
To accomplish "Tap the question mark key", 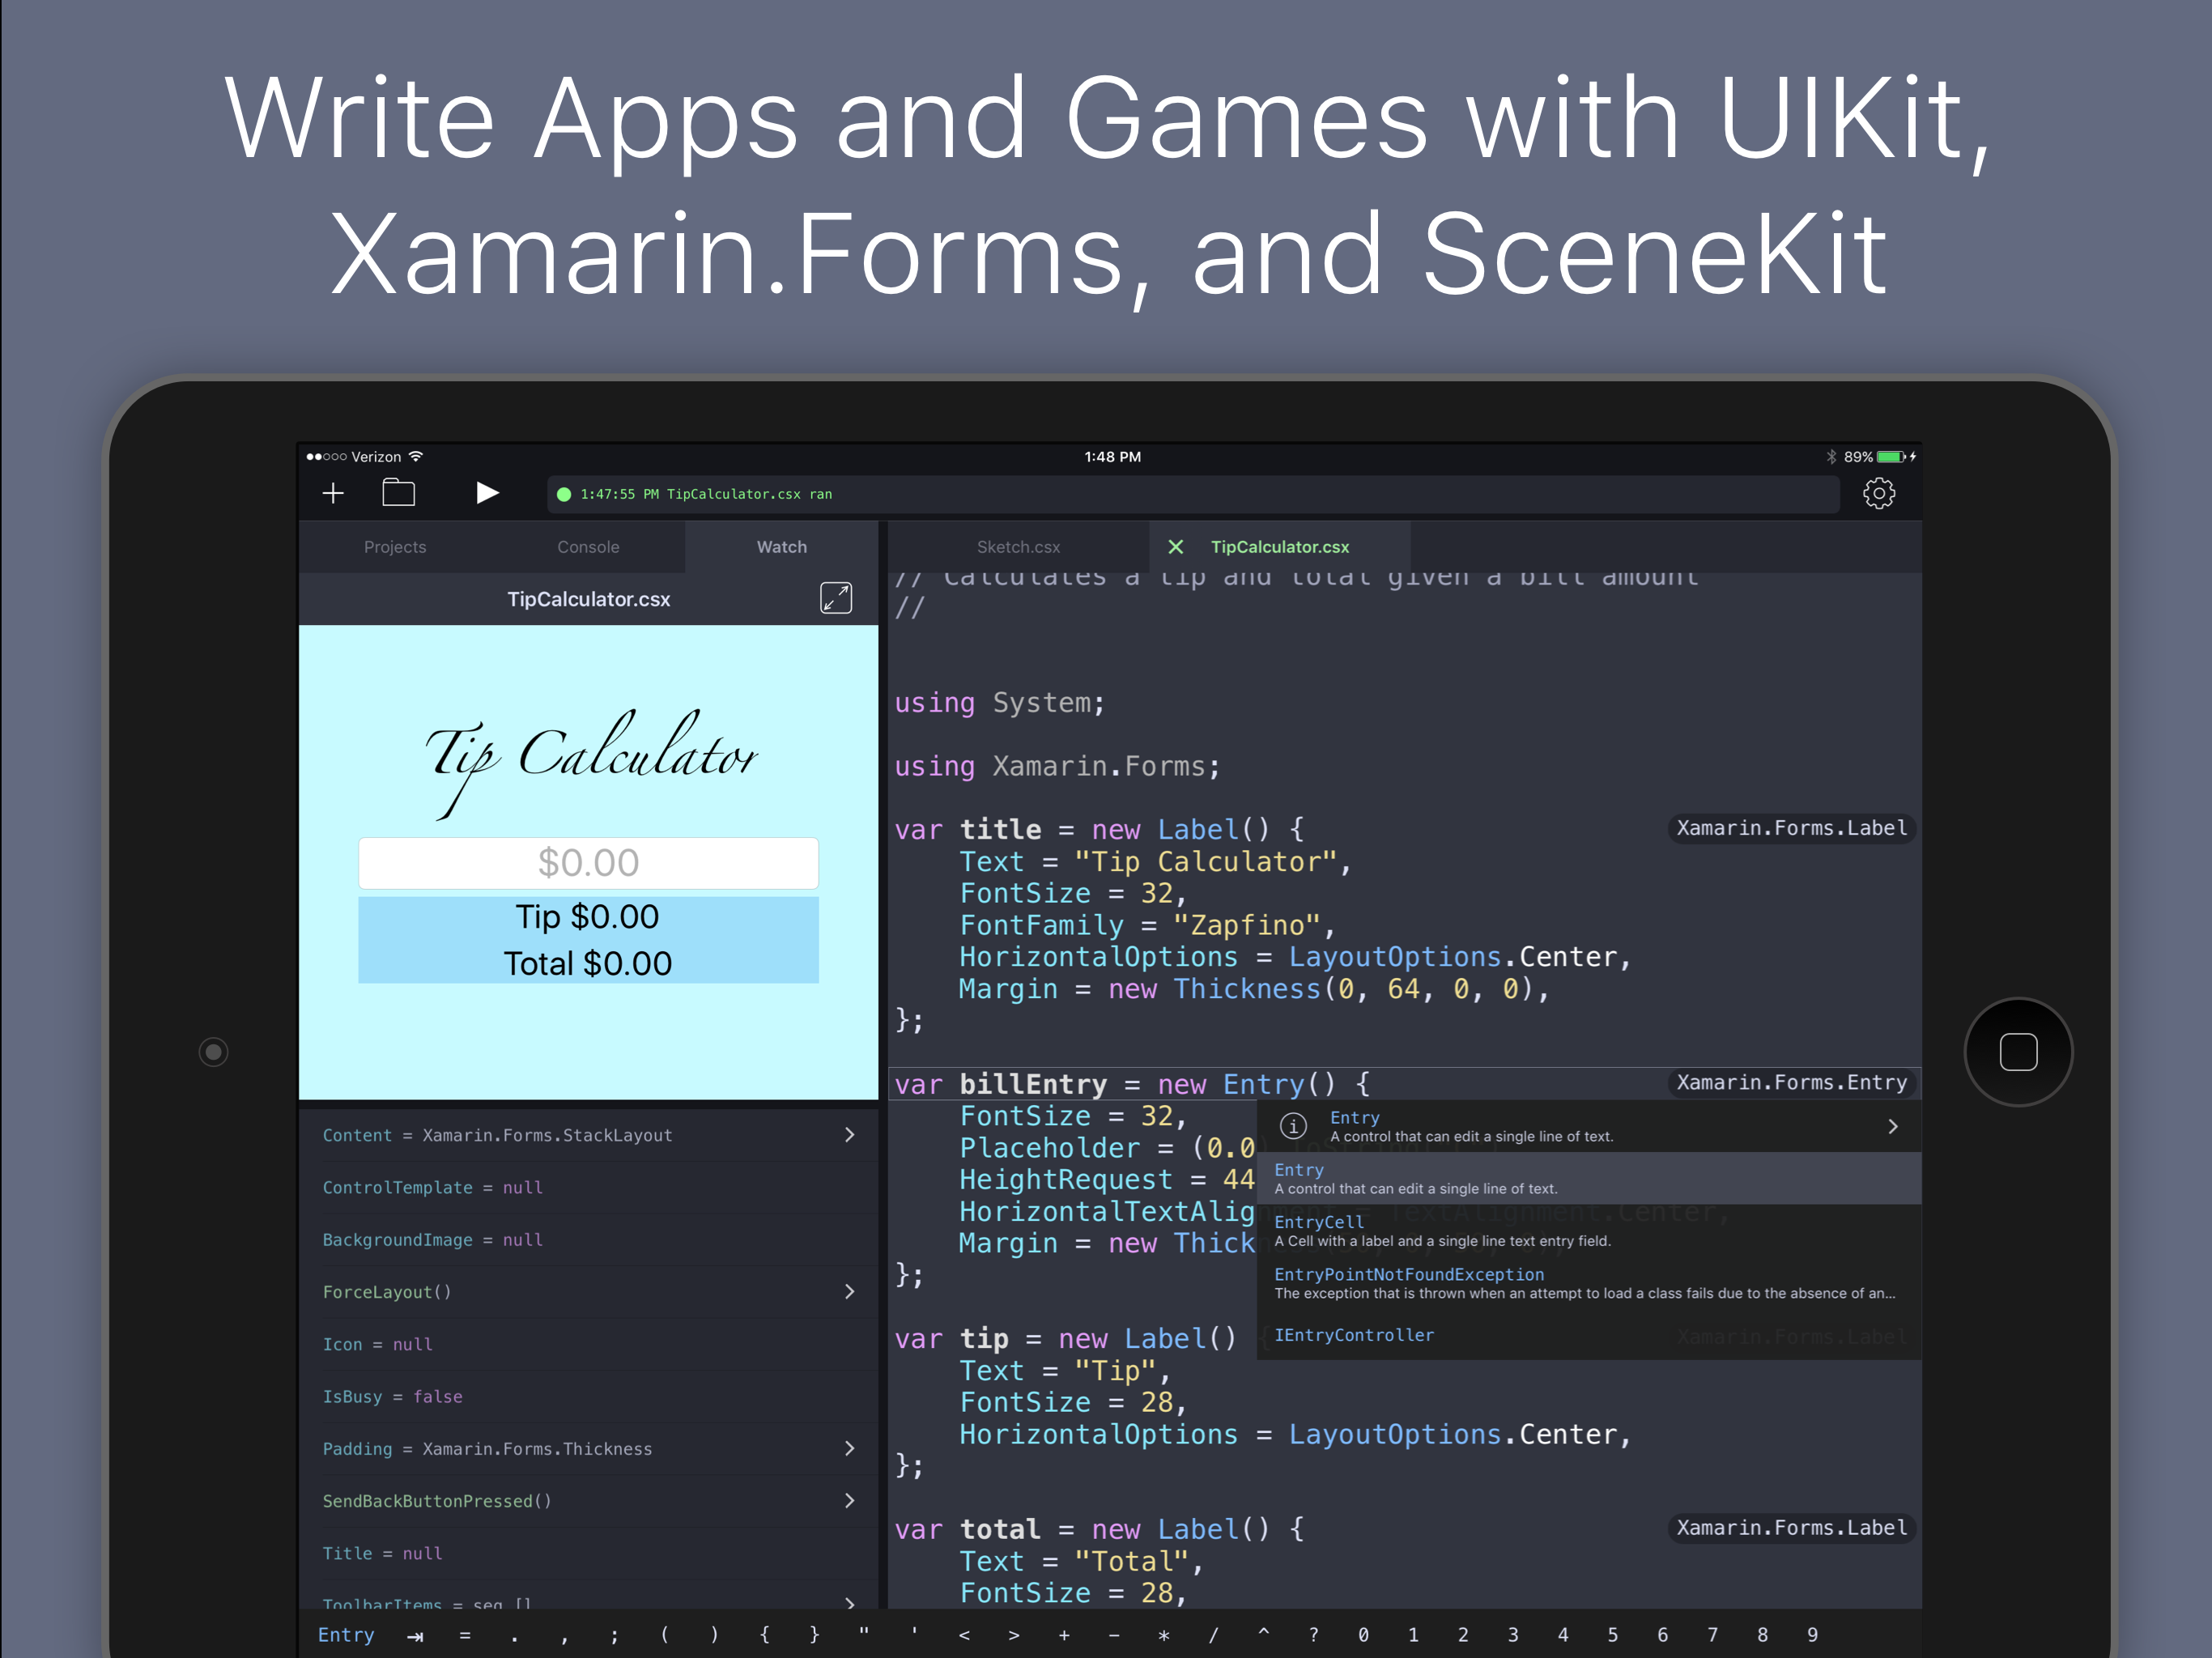I will (x=1314, y=1636).
